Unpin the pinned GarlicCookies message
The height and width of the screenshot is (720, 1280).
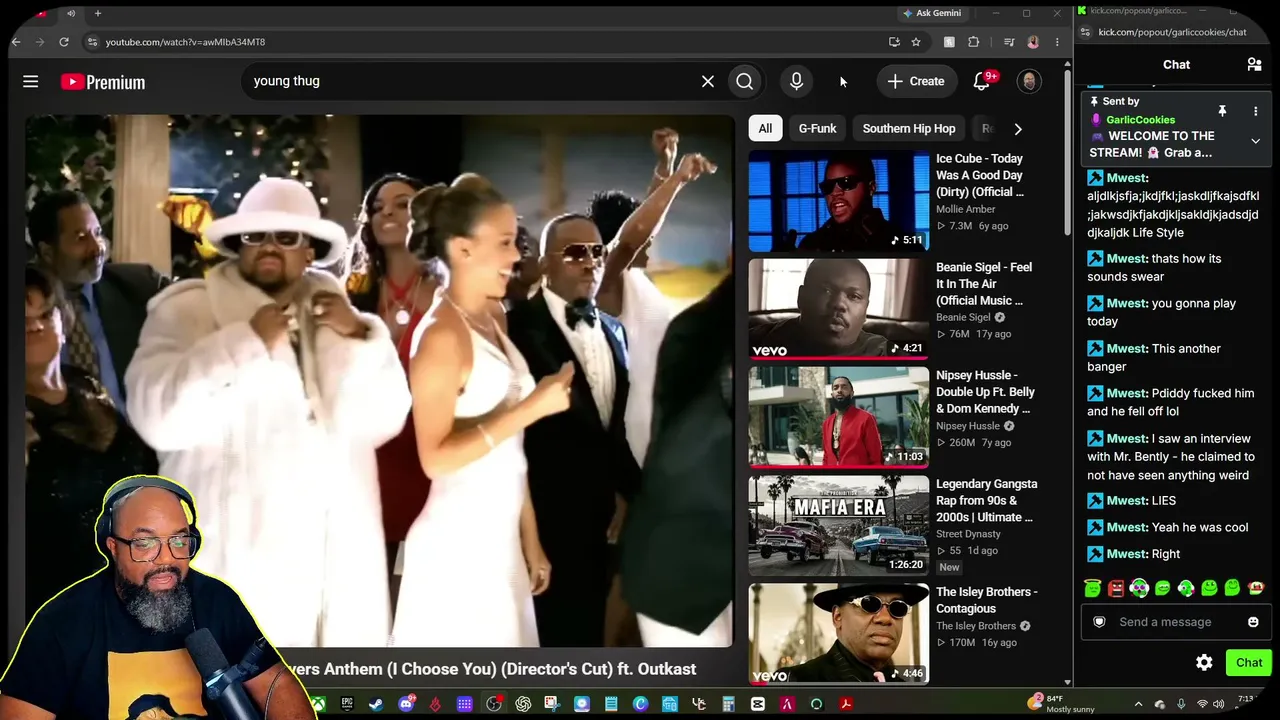coord(1222,111)
